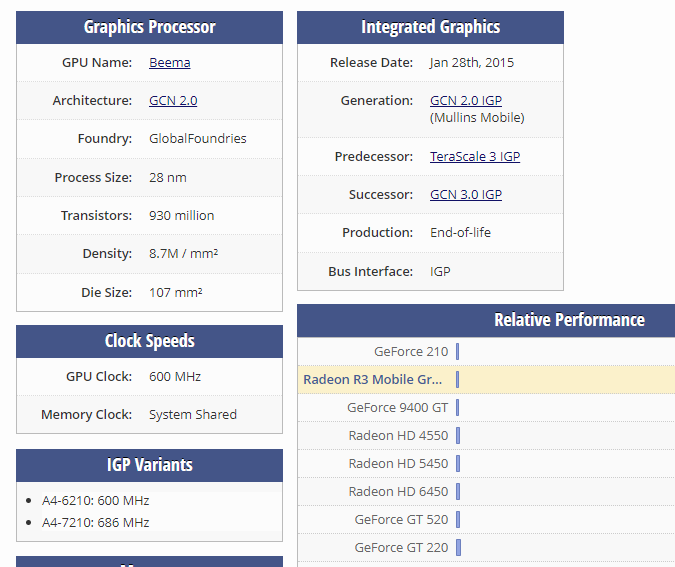Select the A4-6210: 600 MHz variant
The image size is (675, 567).
click(x=96, y=501)
